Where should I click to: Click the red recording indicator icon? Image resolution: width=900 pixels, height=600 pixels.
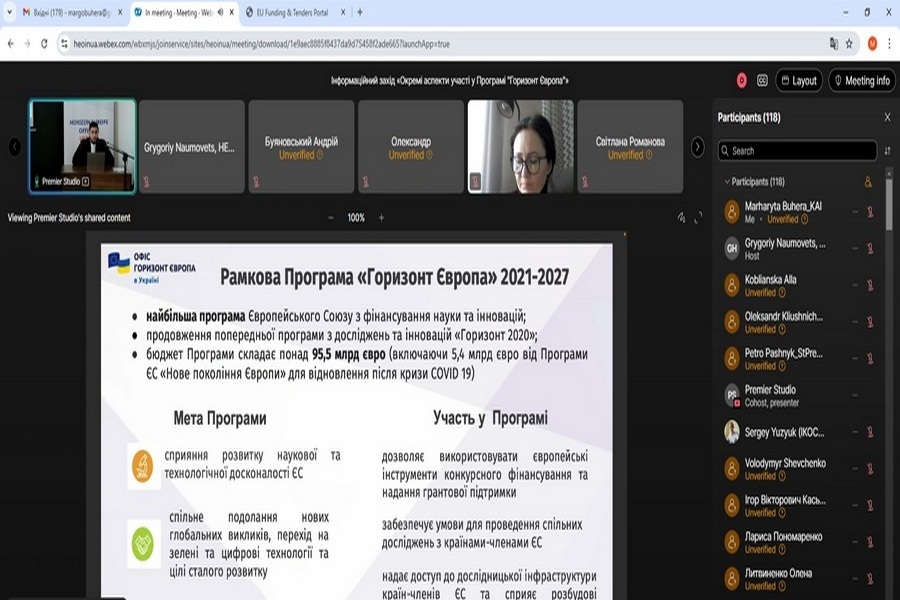(x=742, y=80)
